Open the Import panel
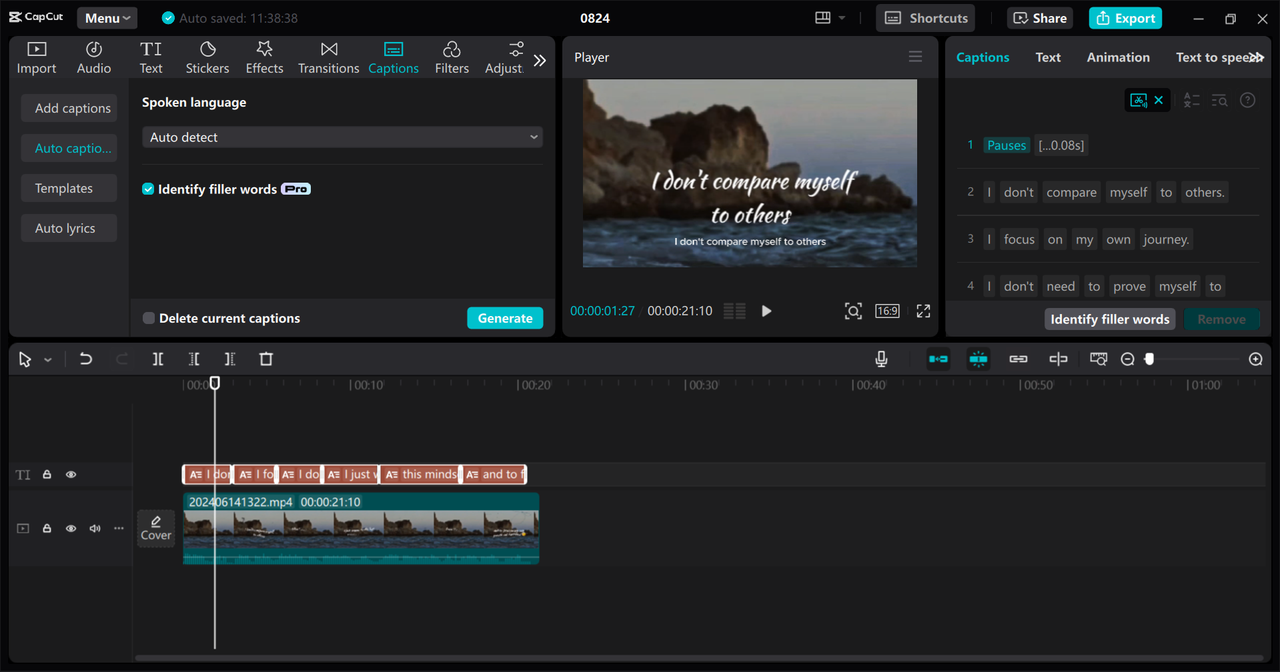 point(36,58)
